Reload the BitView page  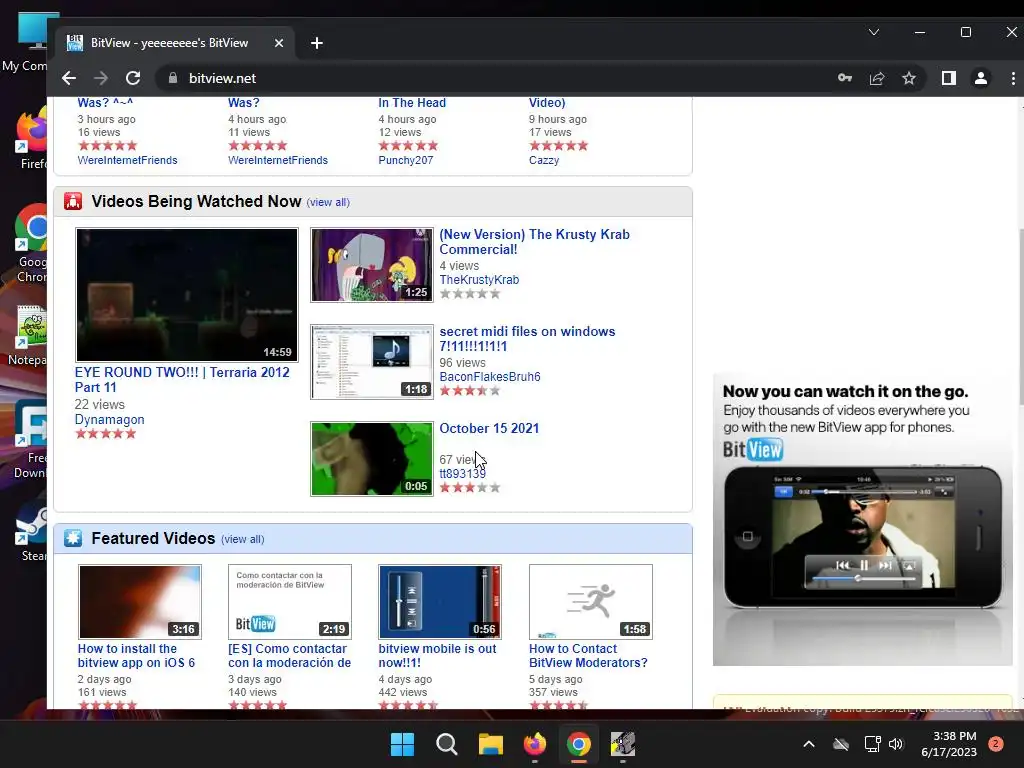pyautogui.click(x=133, y=78)
